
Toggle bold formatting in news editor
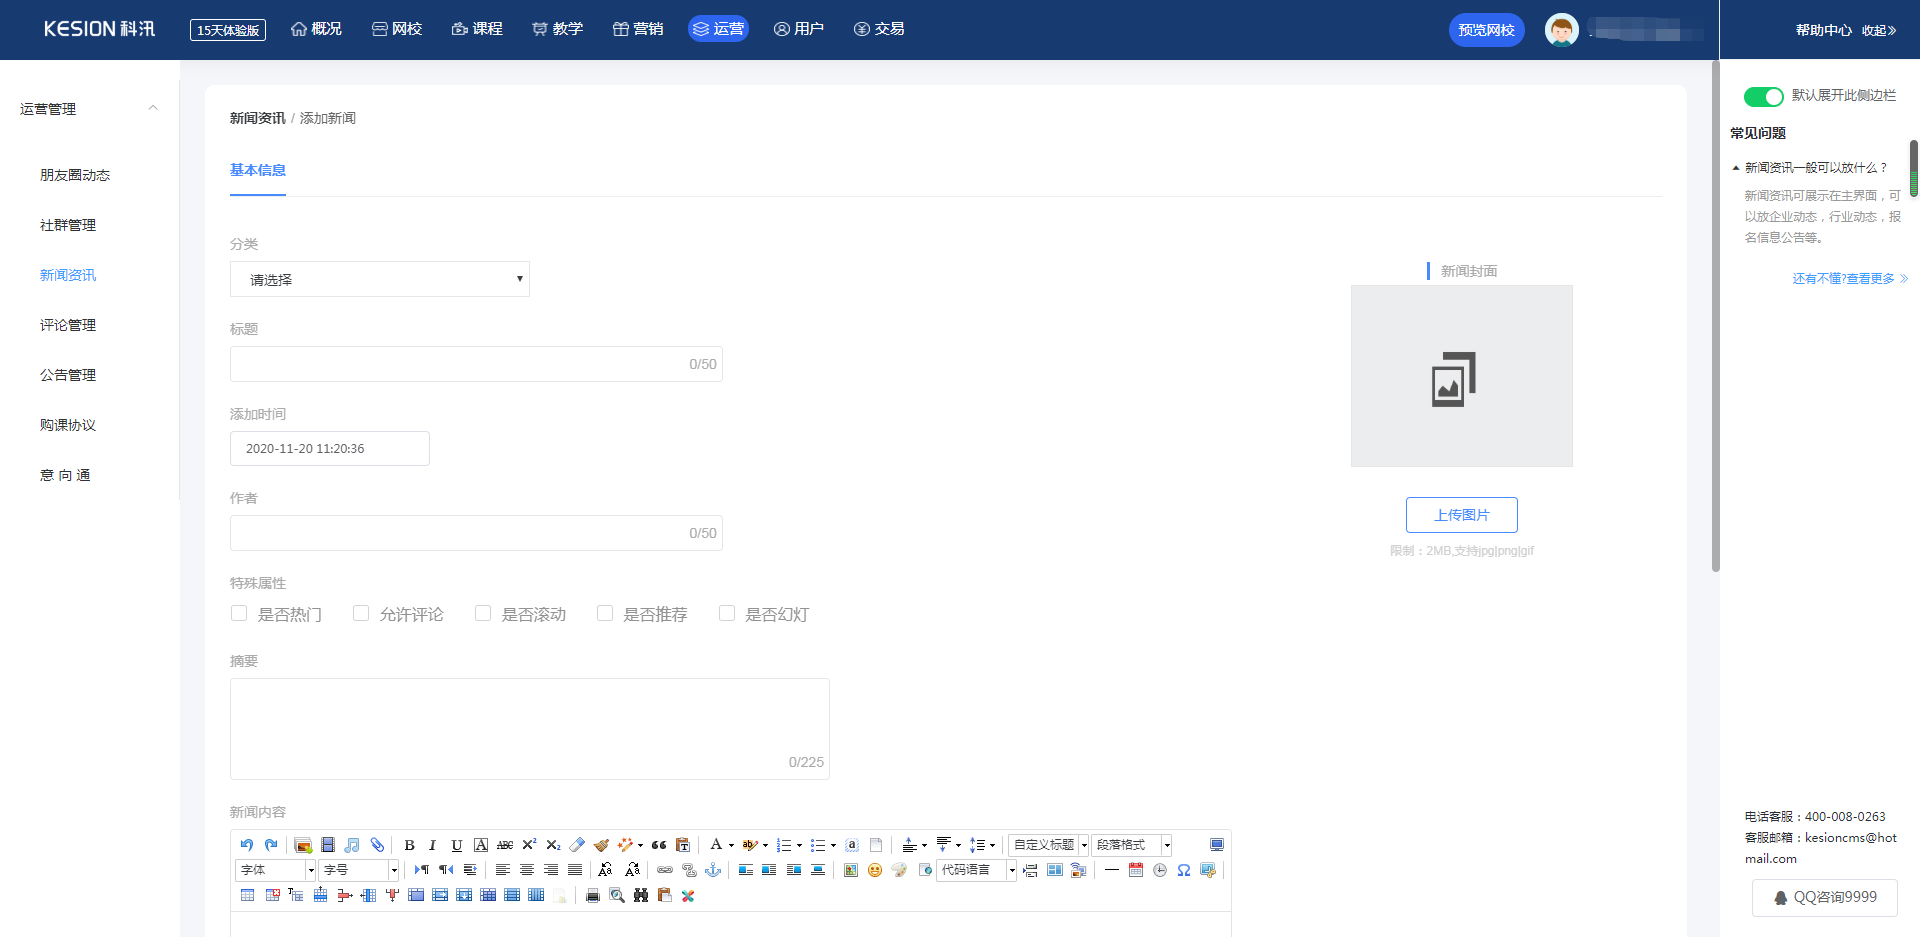409,845
